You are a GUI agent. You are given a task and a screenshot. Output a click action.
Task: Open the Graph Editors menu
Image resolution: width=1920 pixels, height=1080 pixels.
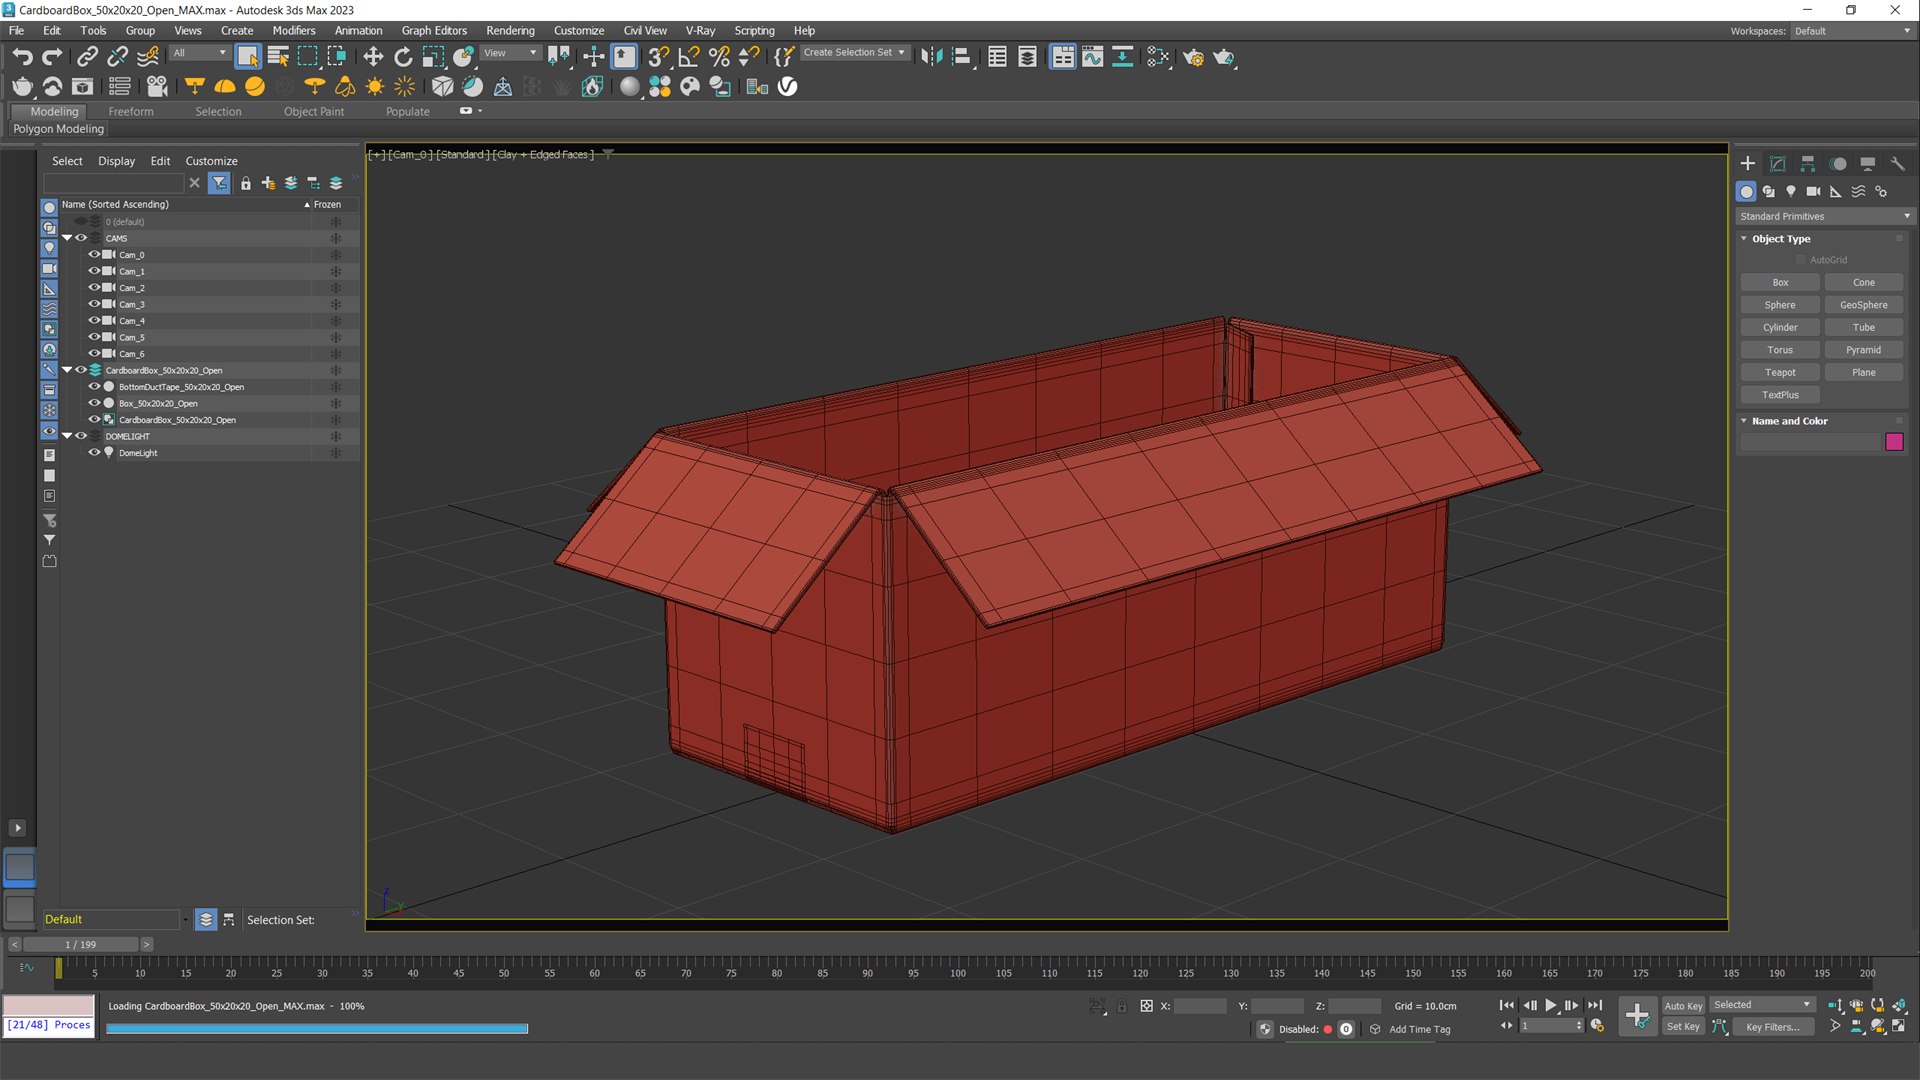pyautogui.click(x=434, y=31)
